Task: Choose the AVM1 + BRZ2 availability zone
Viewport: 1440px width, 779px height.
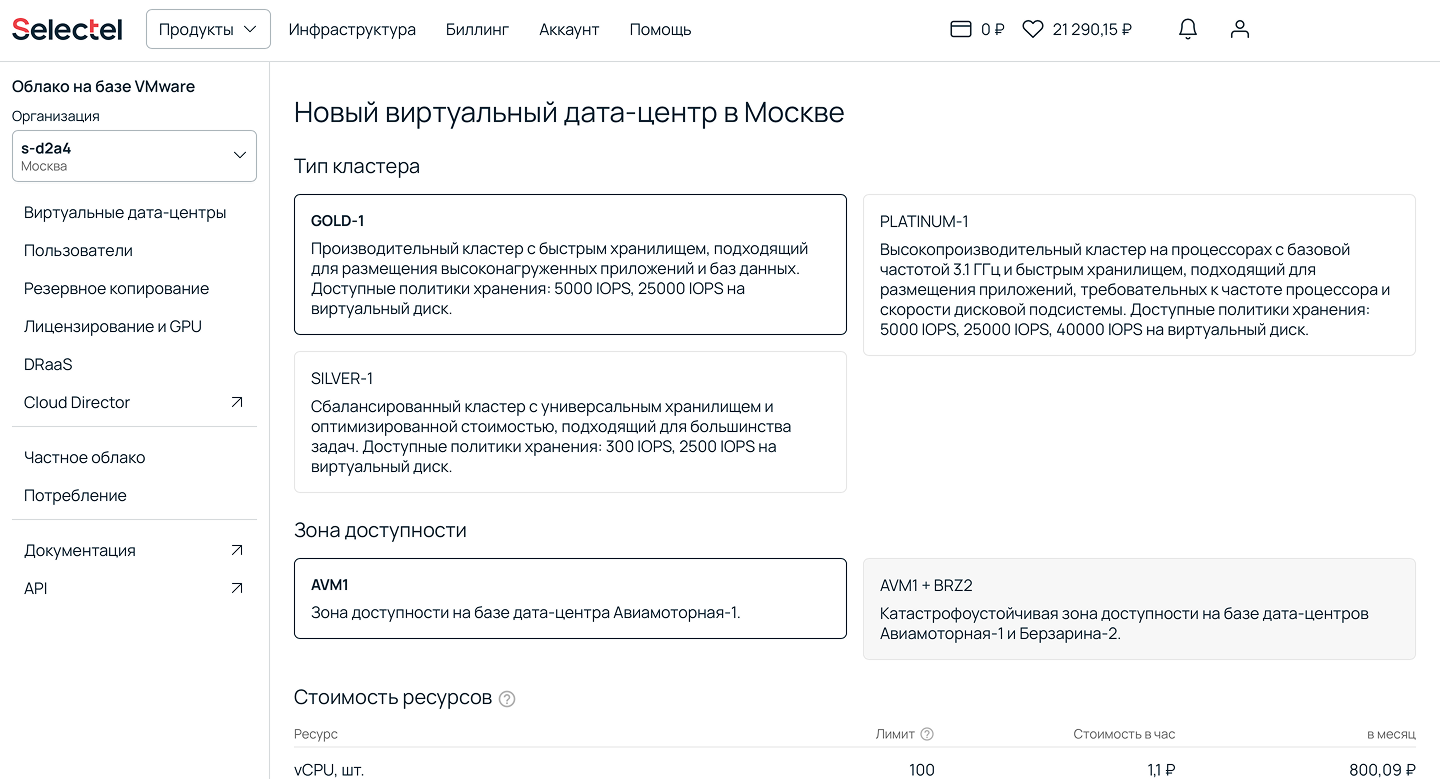Action: click(x=1139, y=609)
